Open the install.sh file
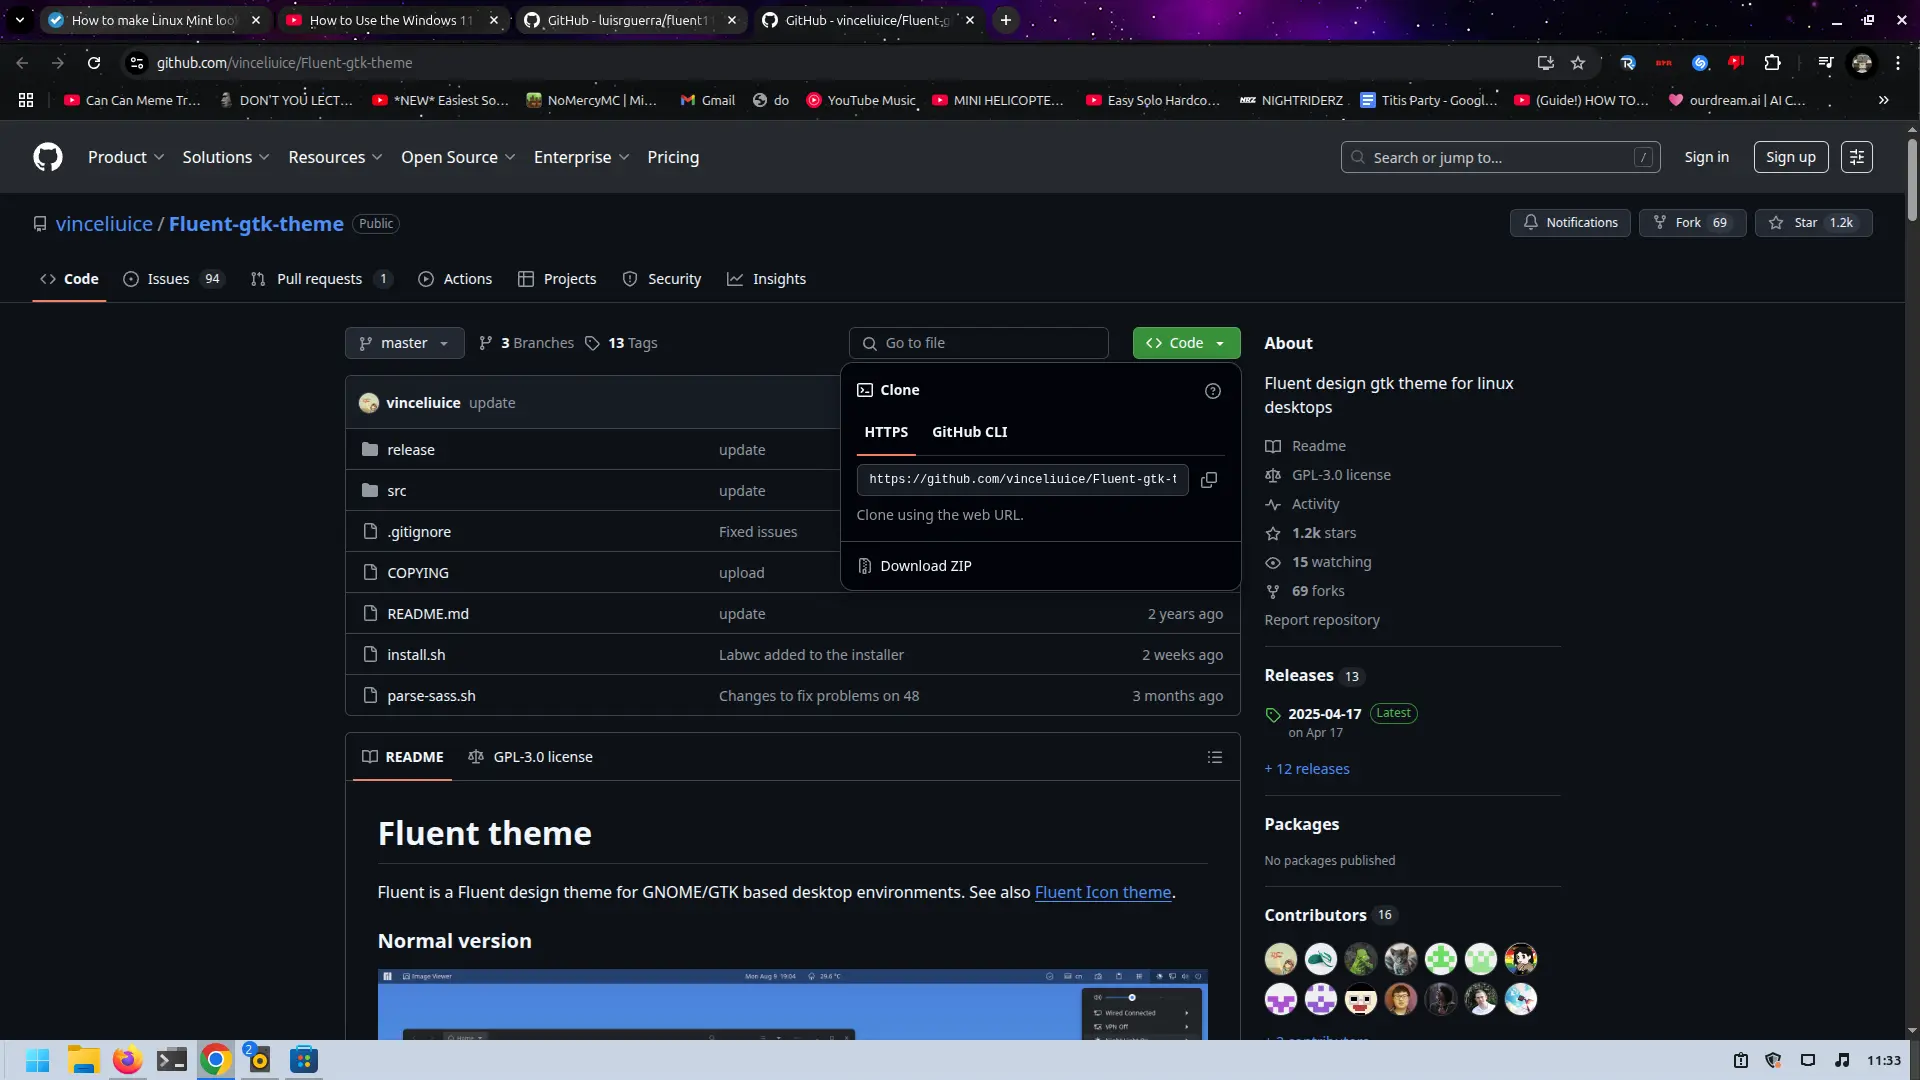 point(416,655)
